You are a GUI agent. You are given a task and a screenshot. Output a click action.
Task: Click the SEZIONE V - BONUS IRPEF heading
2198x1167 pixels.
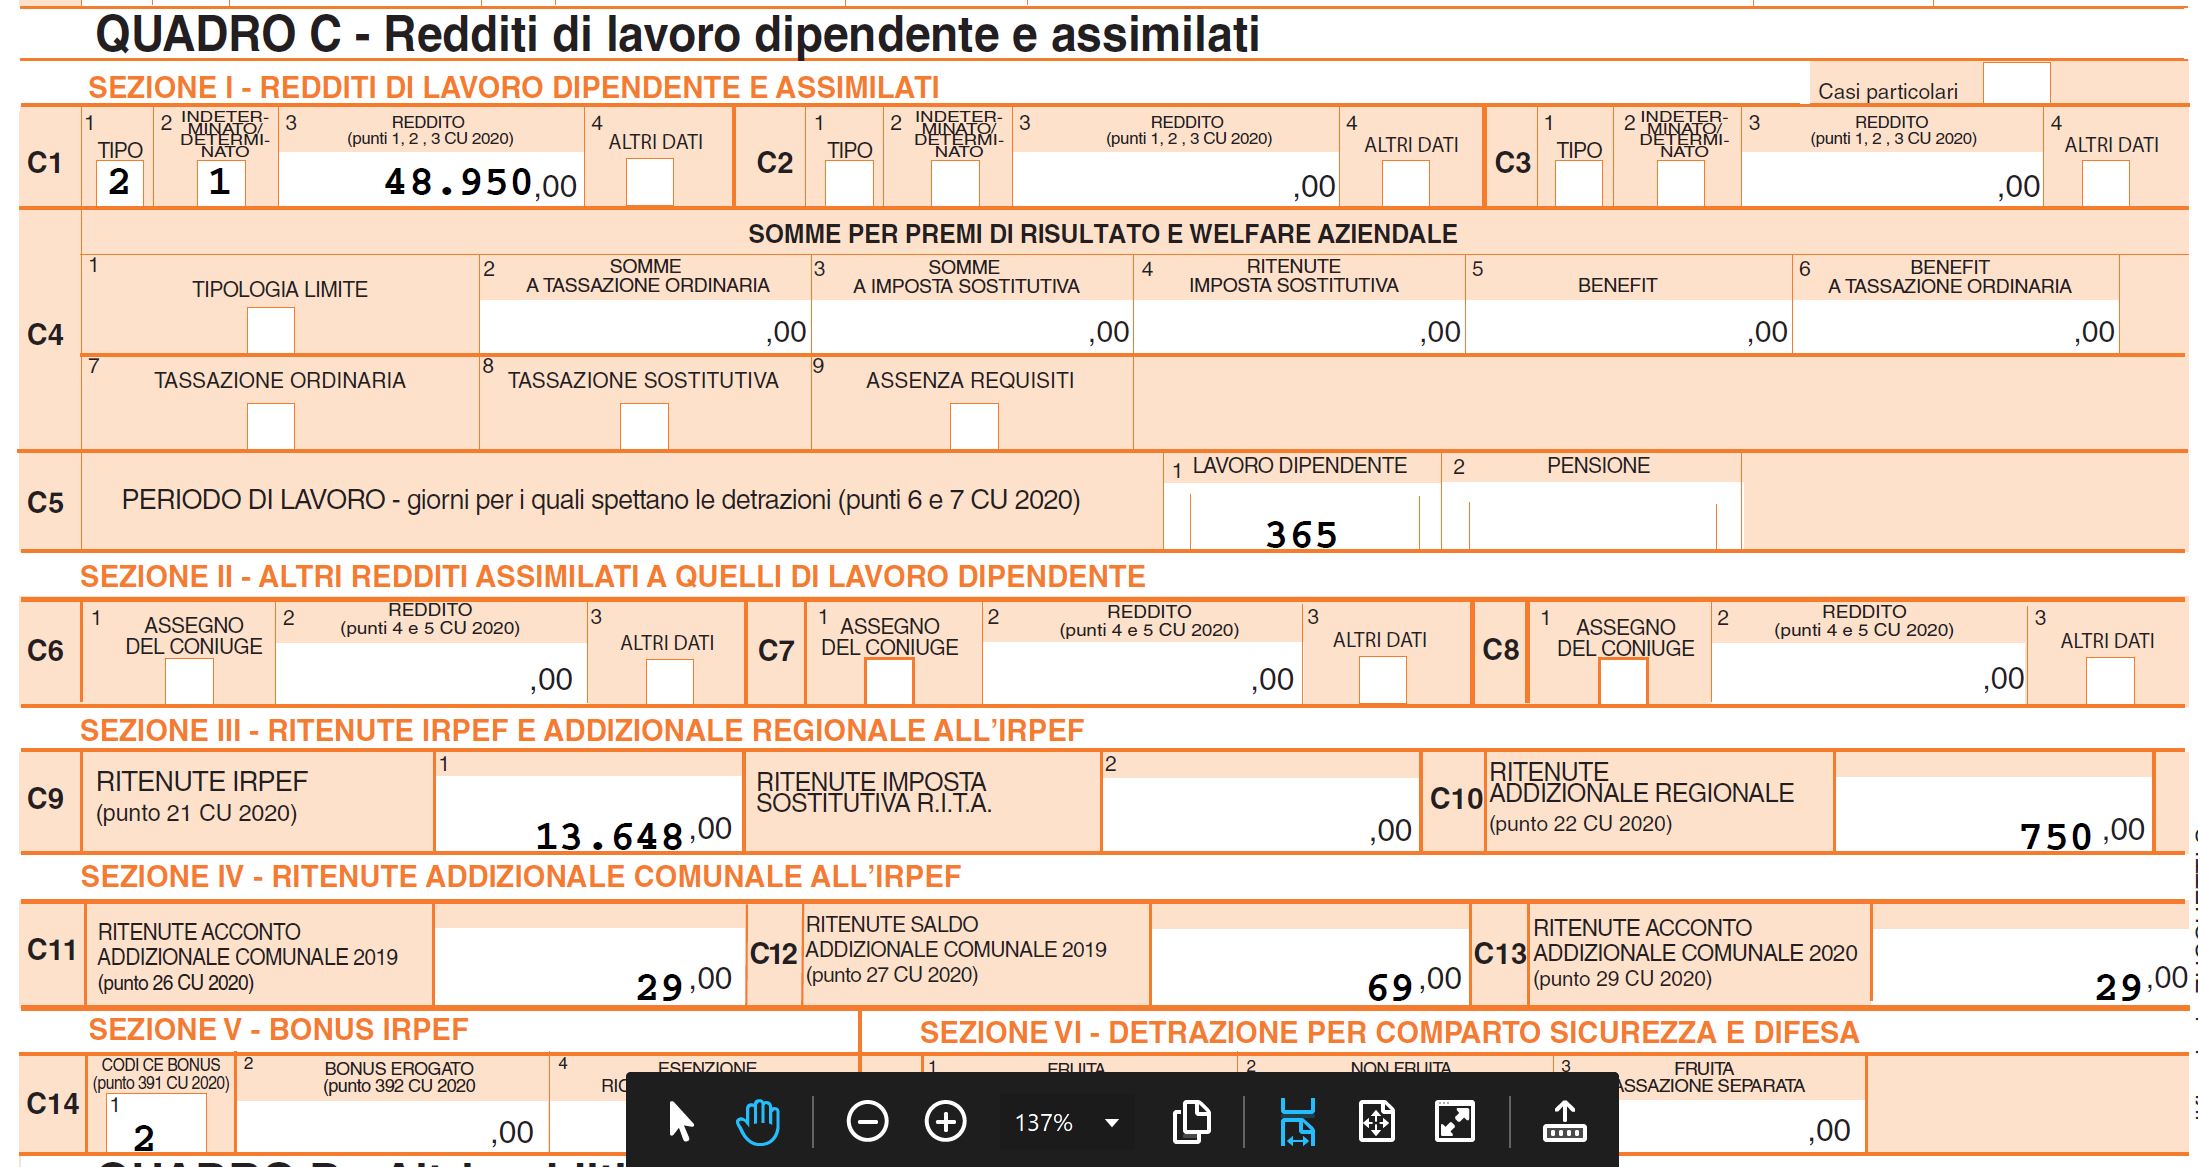[x=278, y=1030]
